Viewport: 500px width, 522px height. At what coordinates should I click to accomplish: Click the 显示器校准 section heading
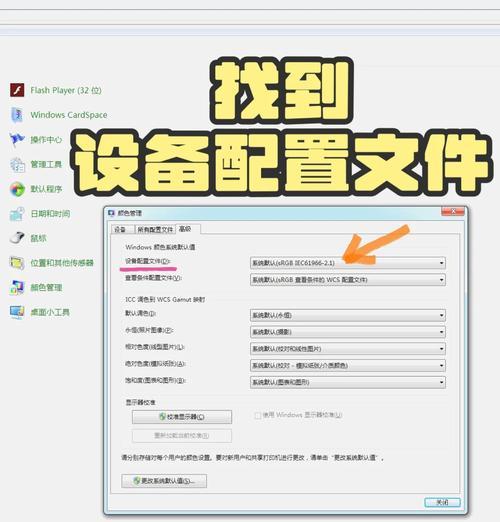tap(140, 402)
